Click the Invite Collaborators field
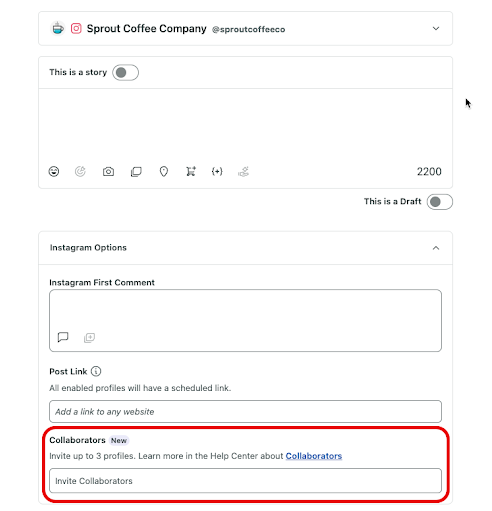Viewport: 492px width, 511px height. [245, 481]
